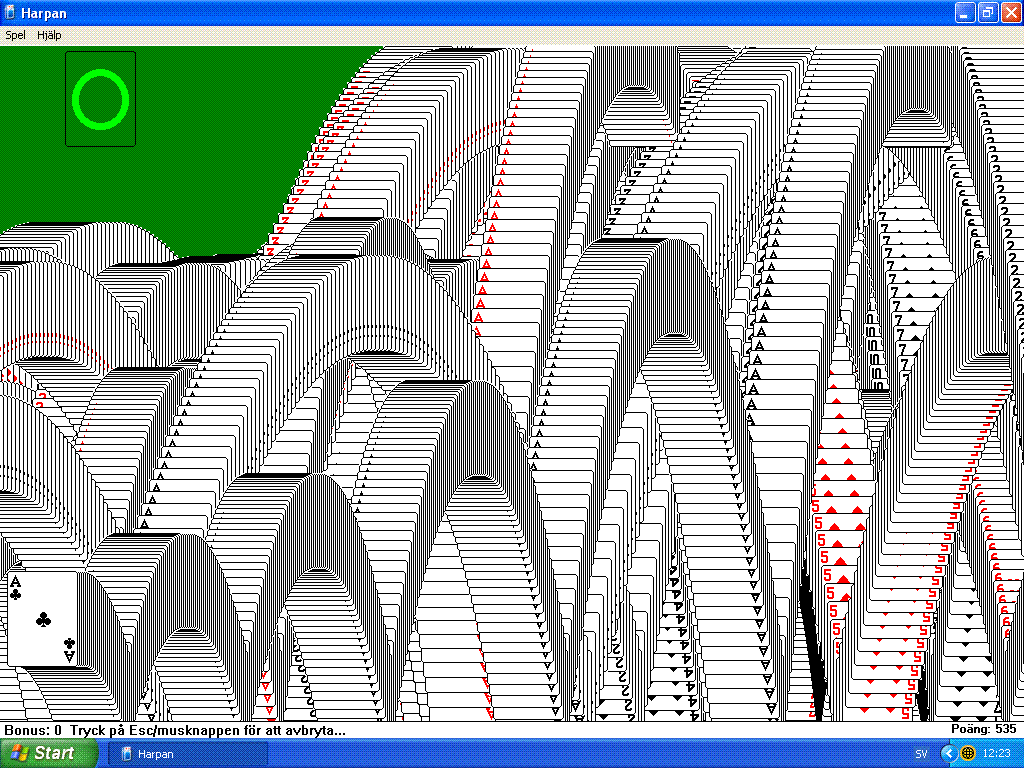The height and width of the screenshot is (768, 1024).
Task: Click the Harpan taskbar button
Action: coord(188,754)
